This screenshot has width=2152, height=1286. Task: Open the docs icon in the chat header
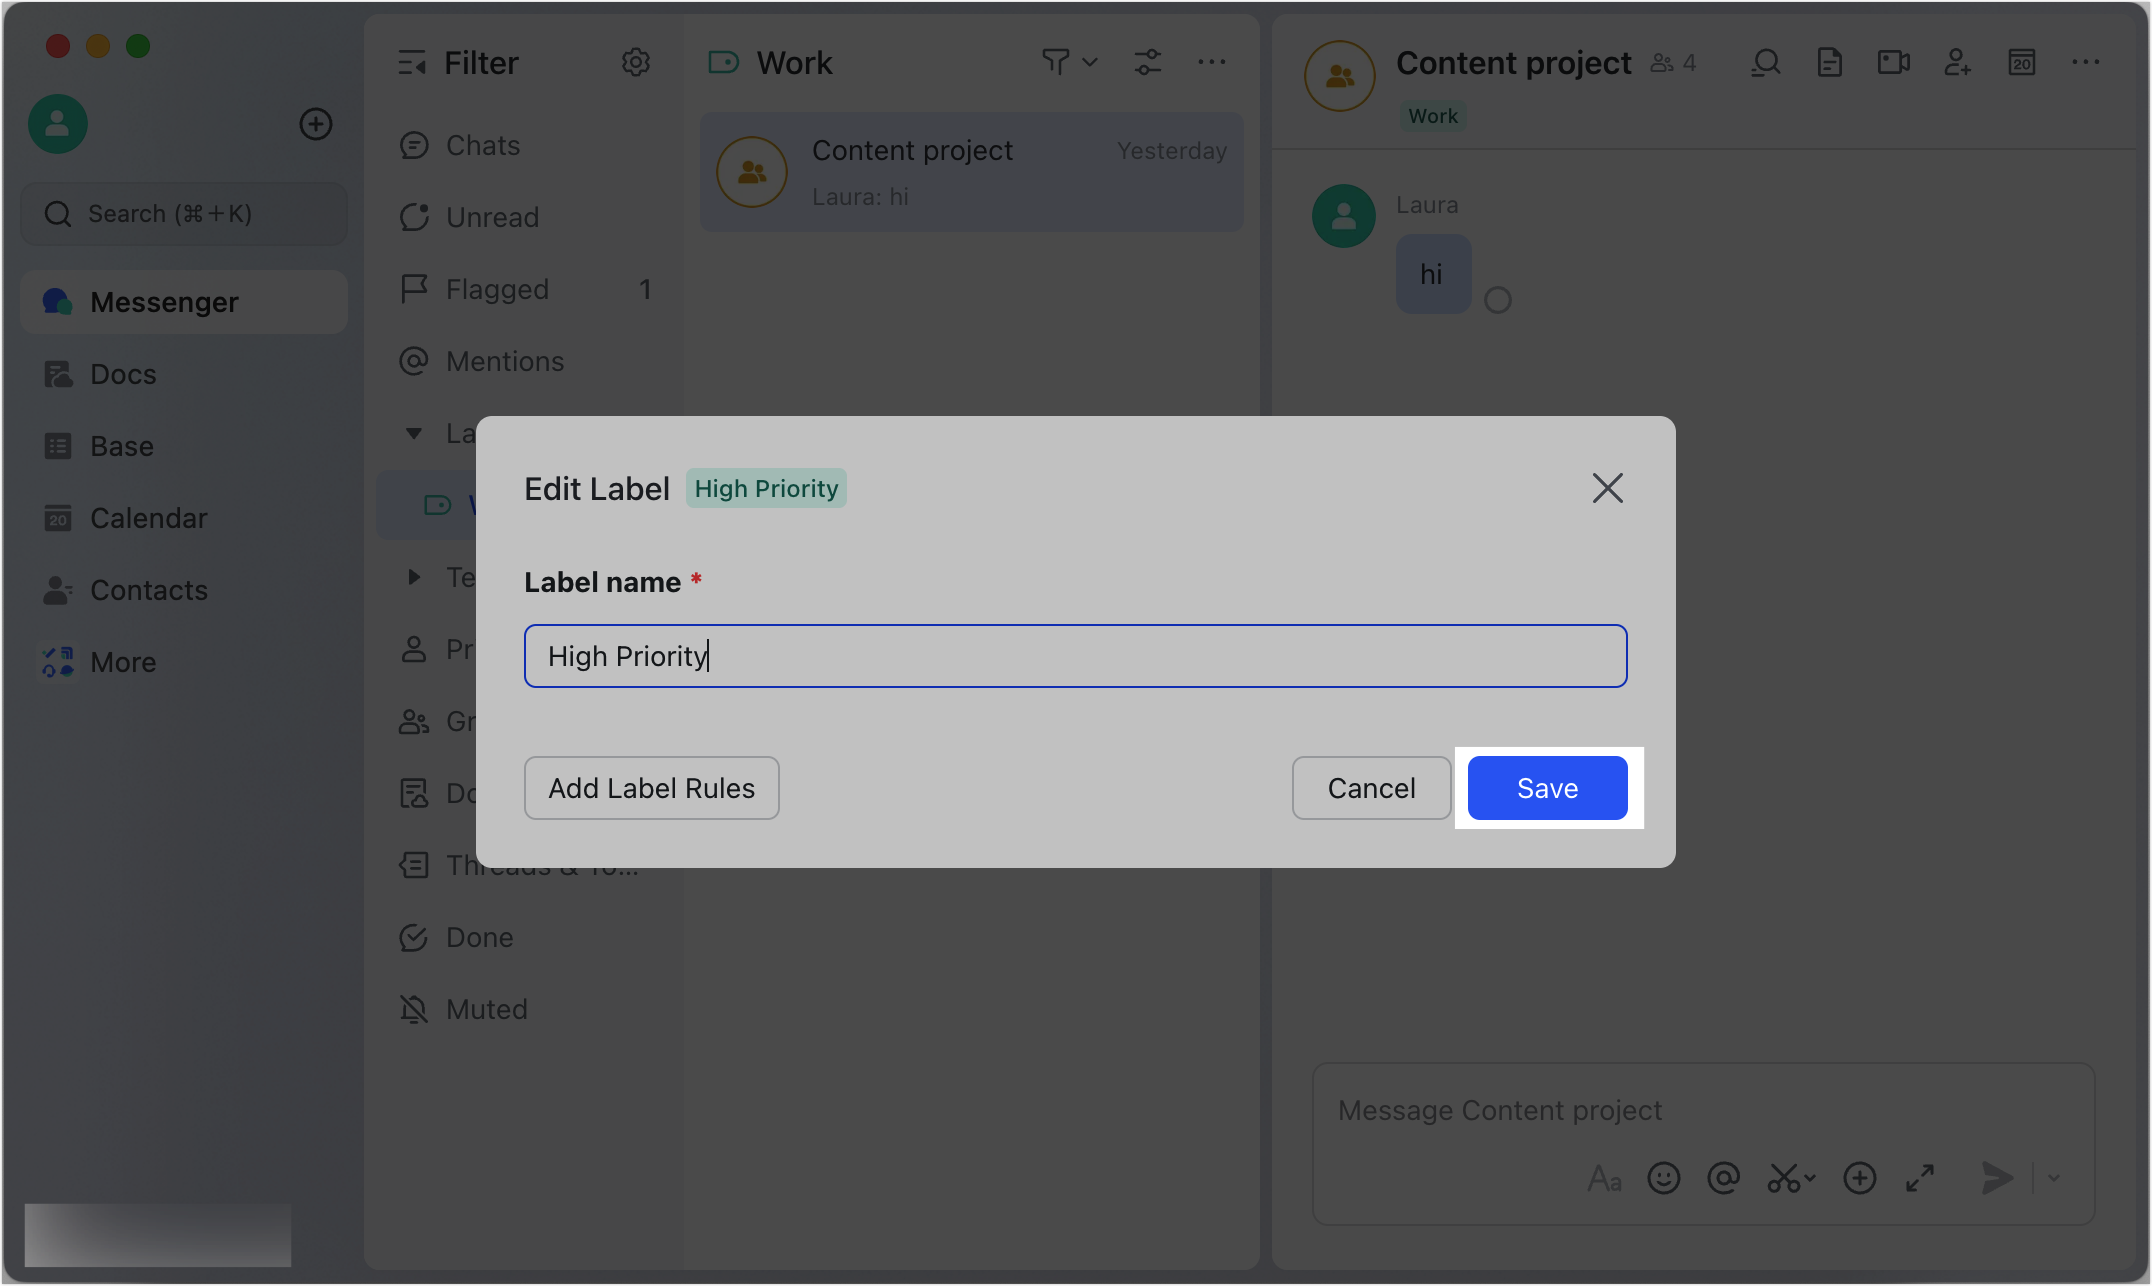(1829, 63)
